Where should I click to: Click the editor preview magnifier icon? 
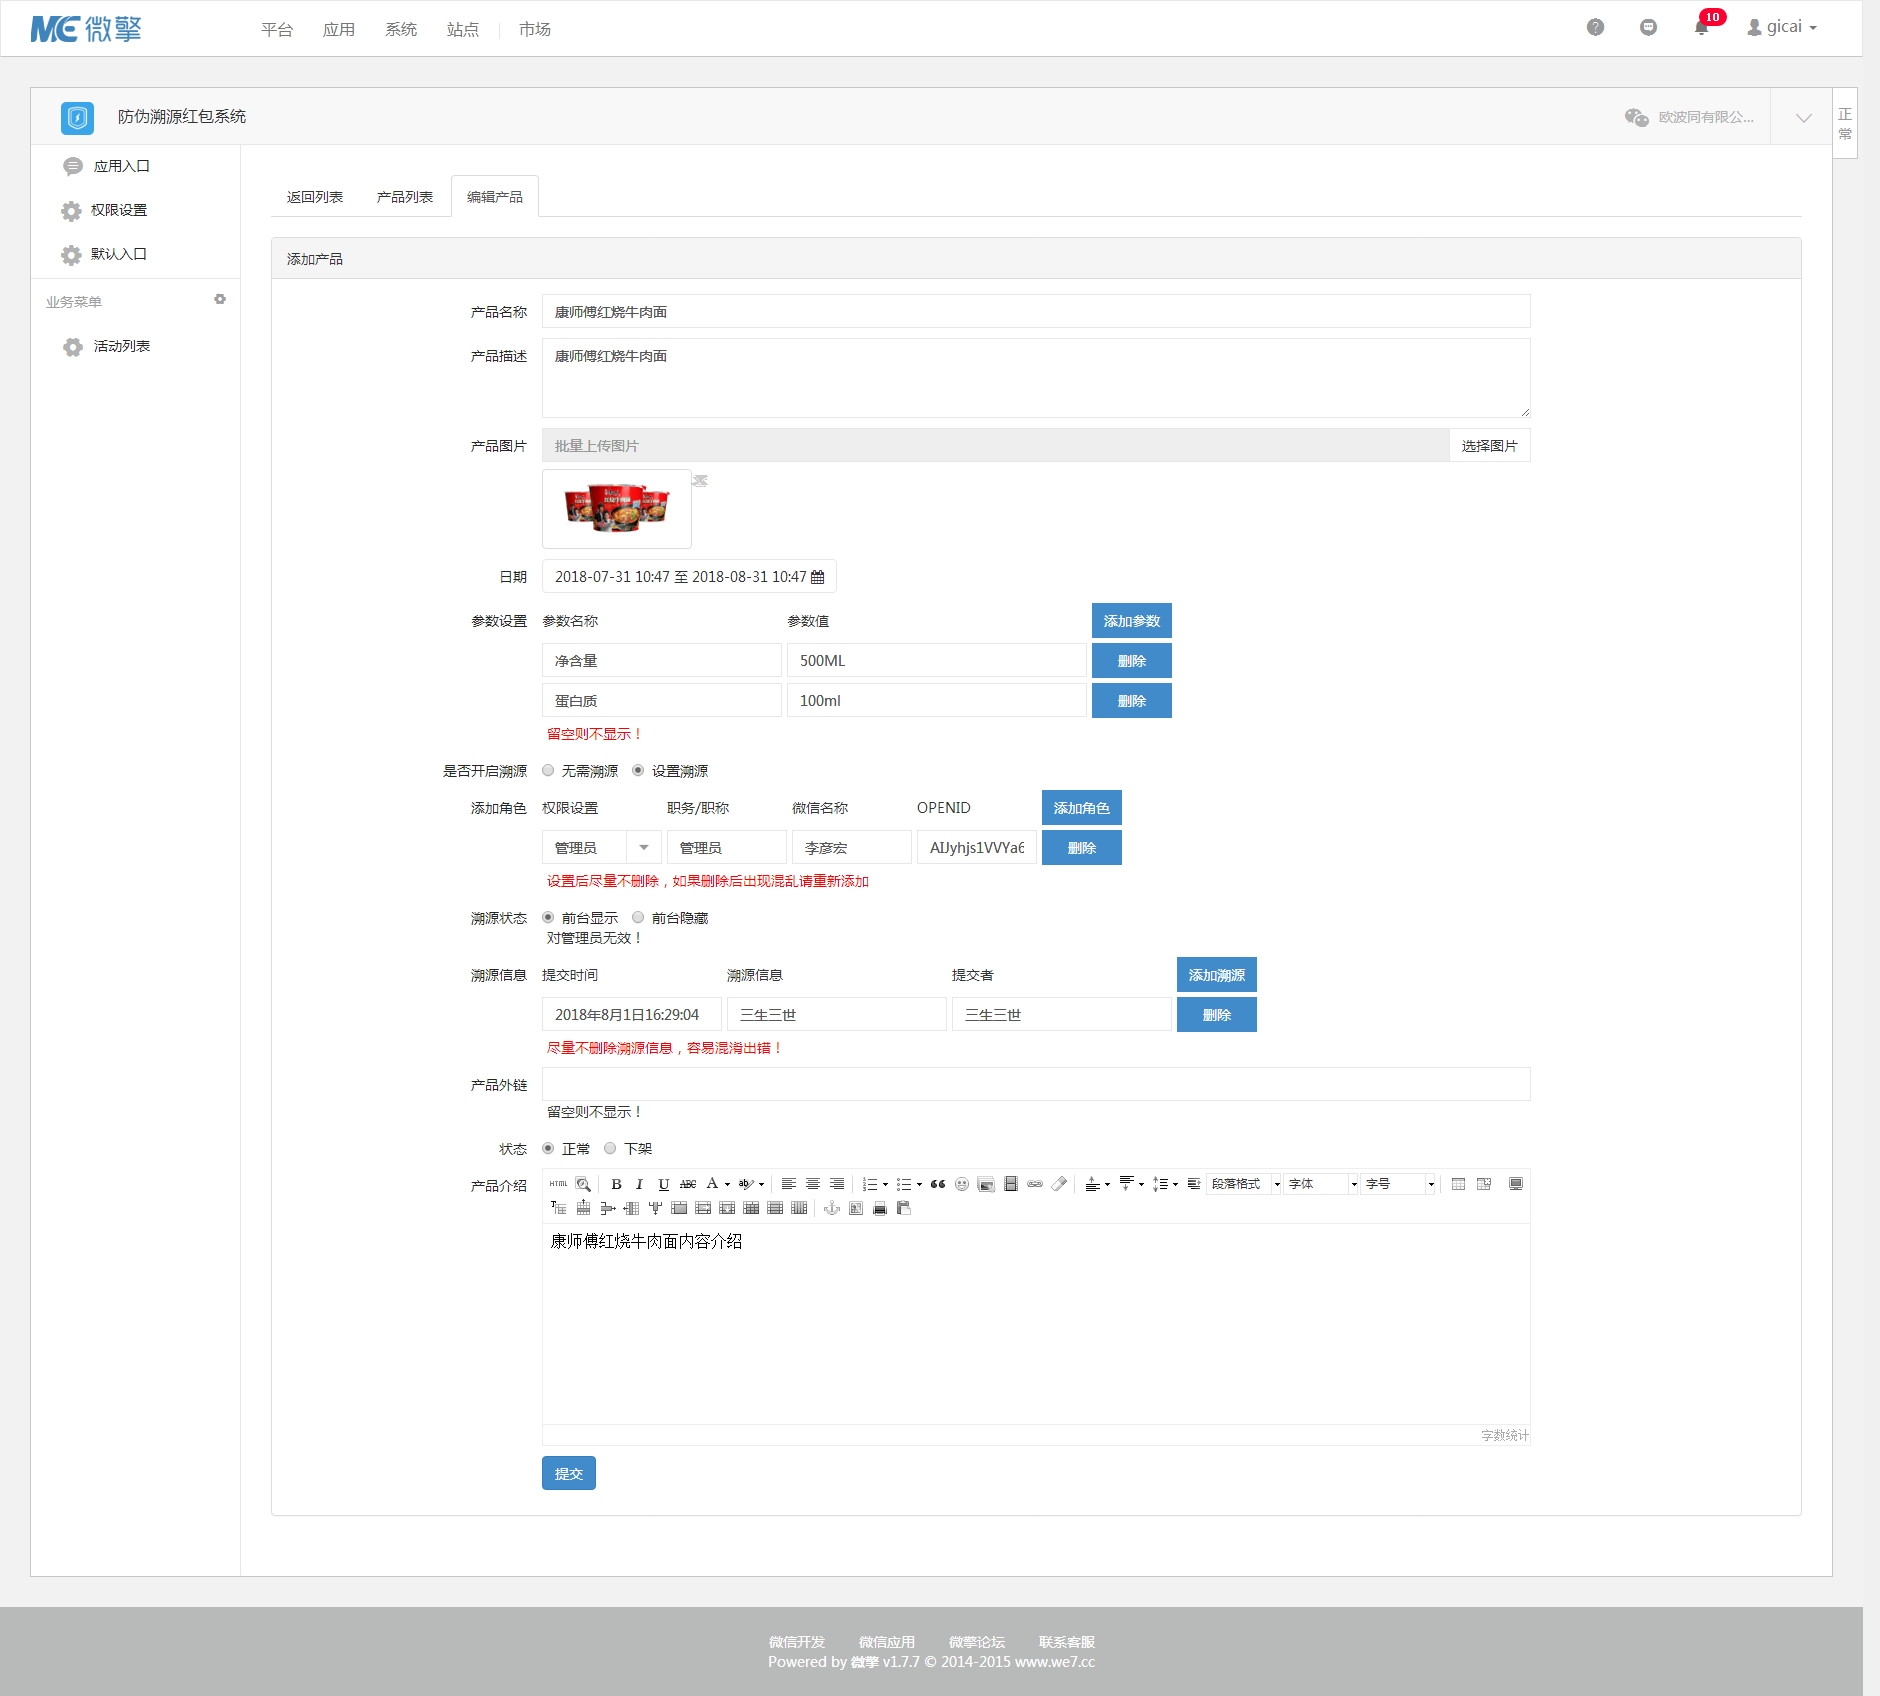tap(583, 1184)
